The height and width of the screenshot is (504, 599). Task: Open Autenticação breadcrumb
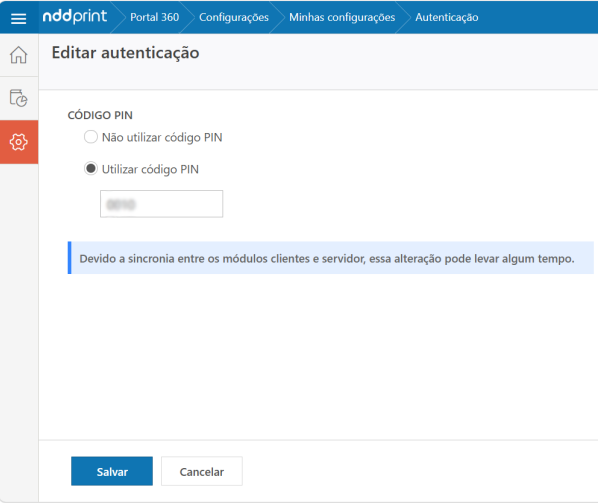click(447, 17)
